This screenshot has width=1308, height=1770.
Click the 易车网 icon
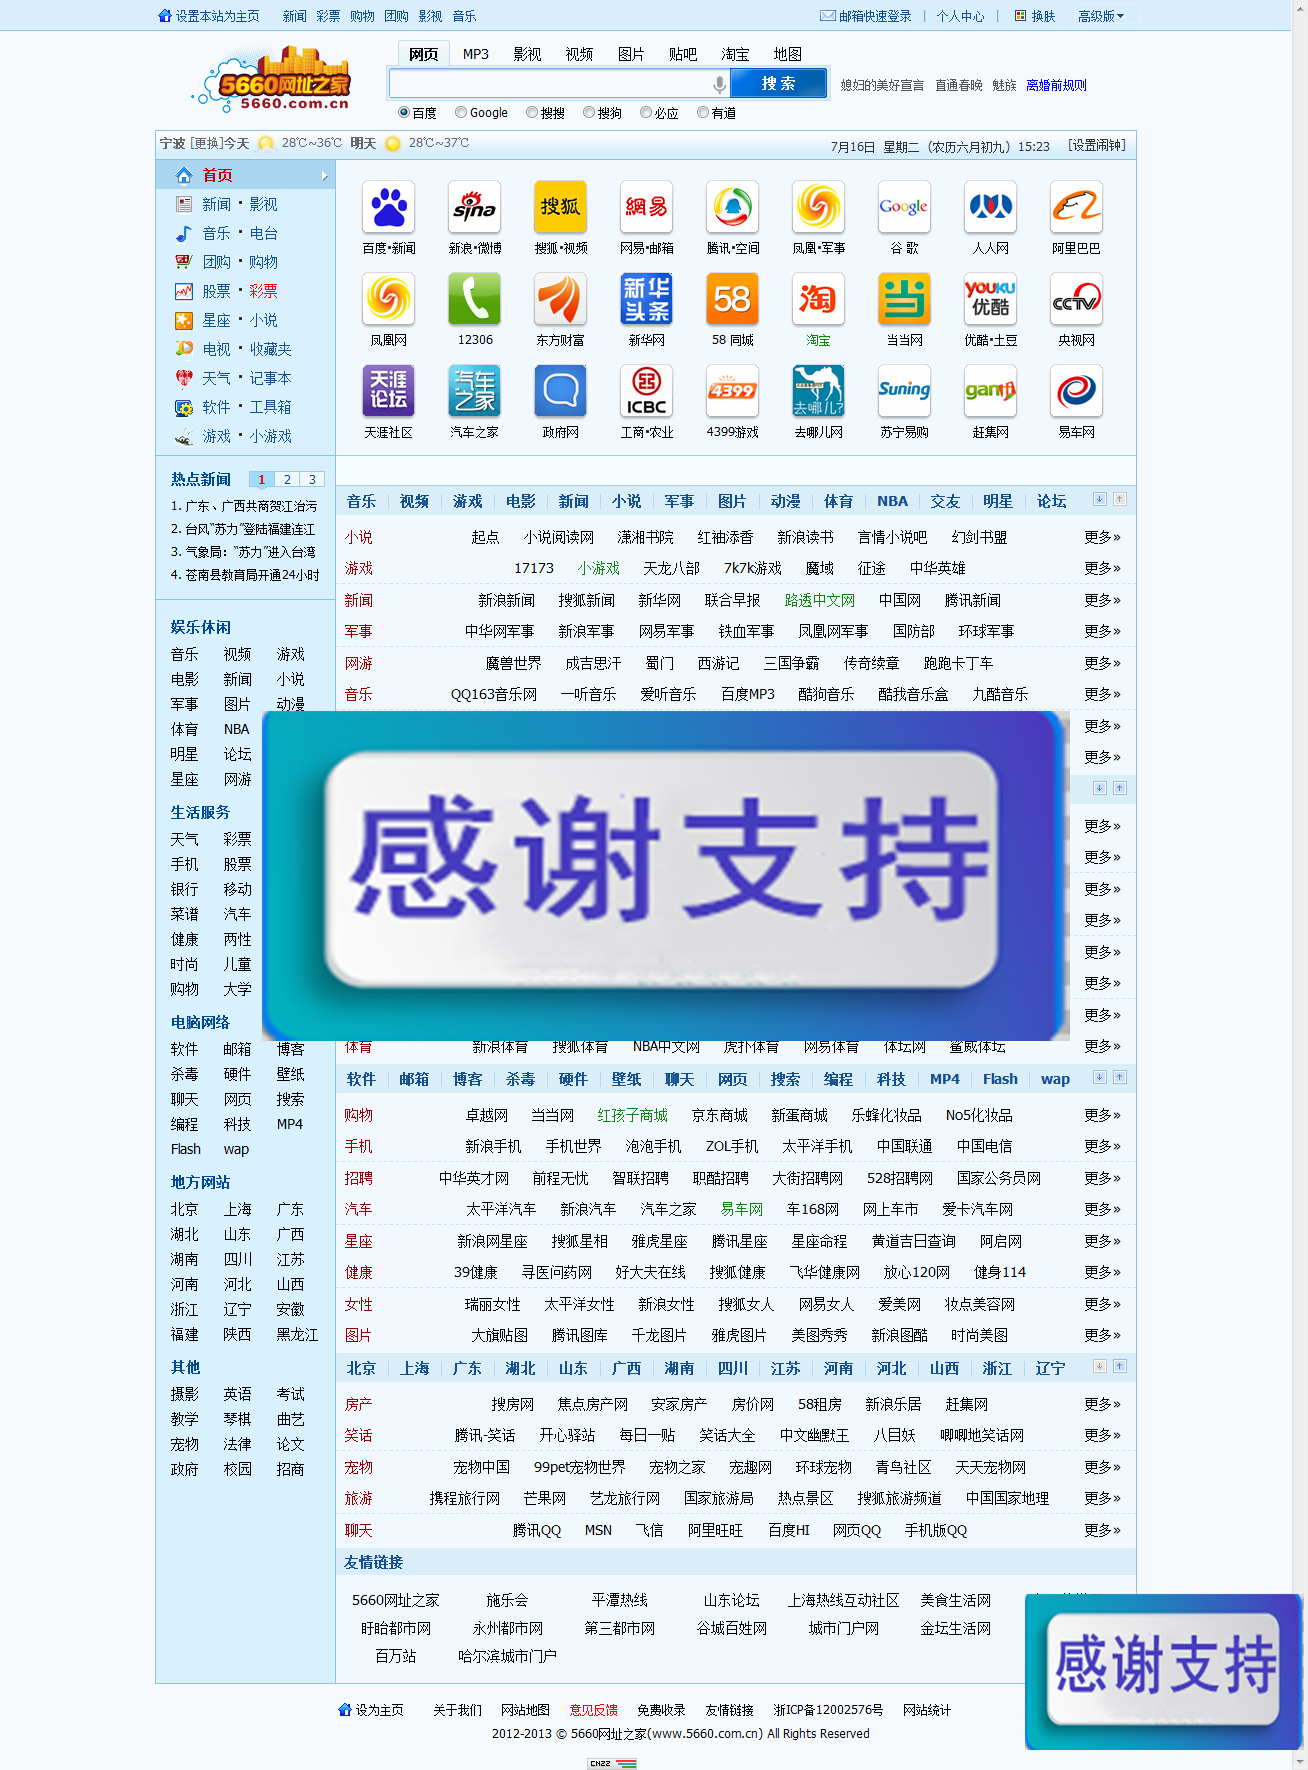(x=1077, y=391)
